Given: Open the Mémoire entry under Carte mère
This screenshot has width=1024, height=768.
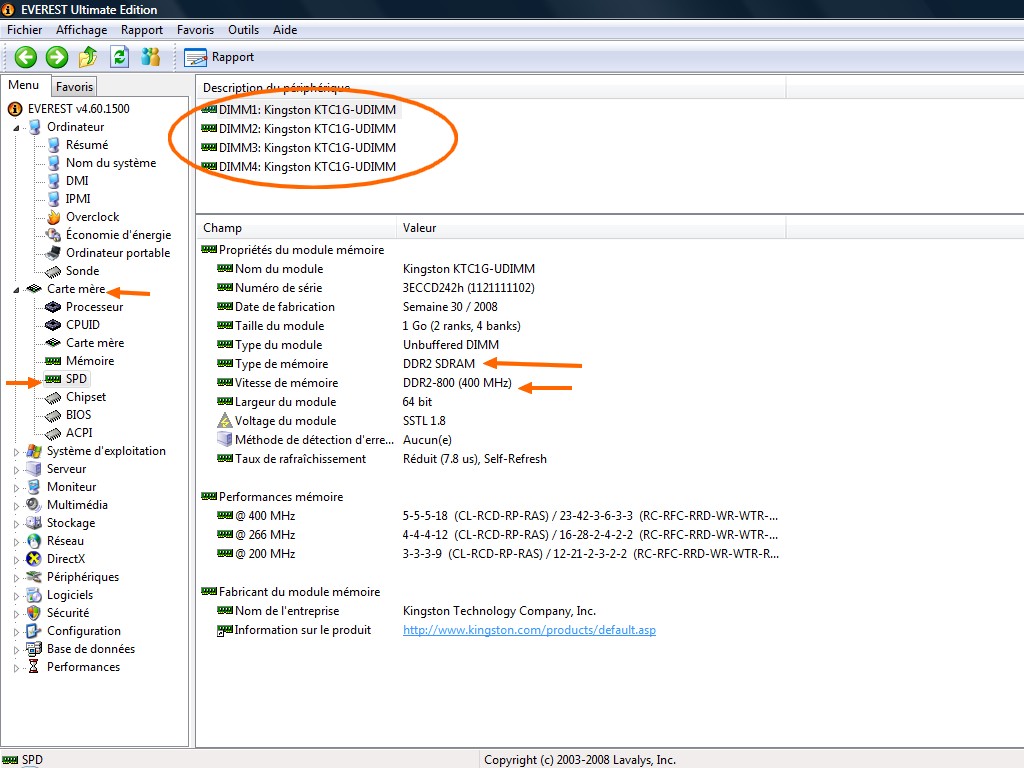Looking at the screenshot, I should coord(90,361).
